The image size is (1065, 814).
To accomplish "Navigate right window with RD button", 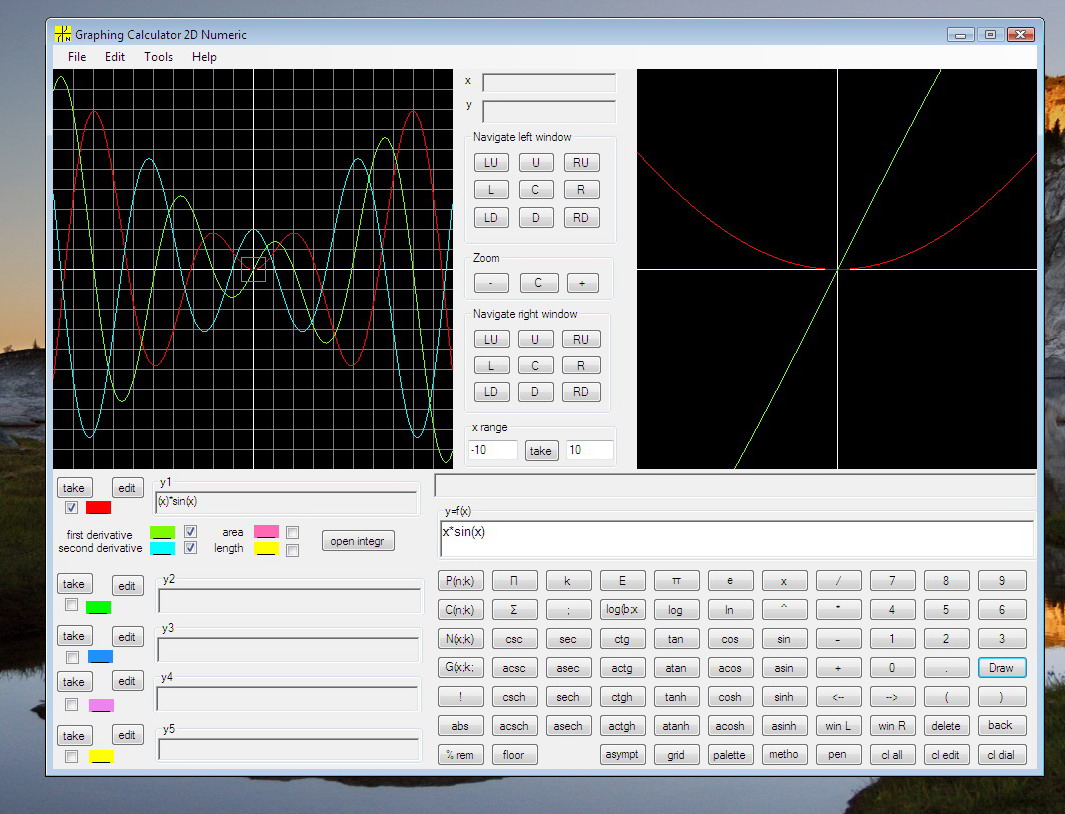I will (581, 392).
